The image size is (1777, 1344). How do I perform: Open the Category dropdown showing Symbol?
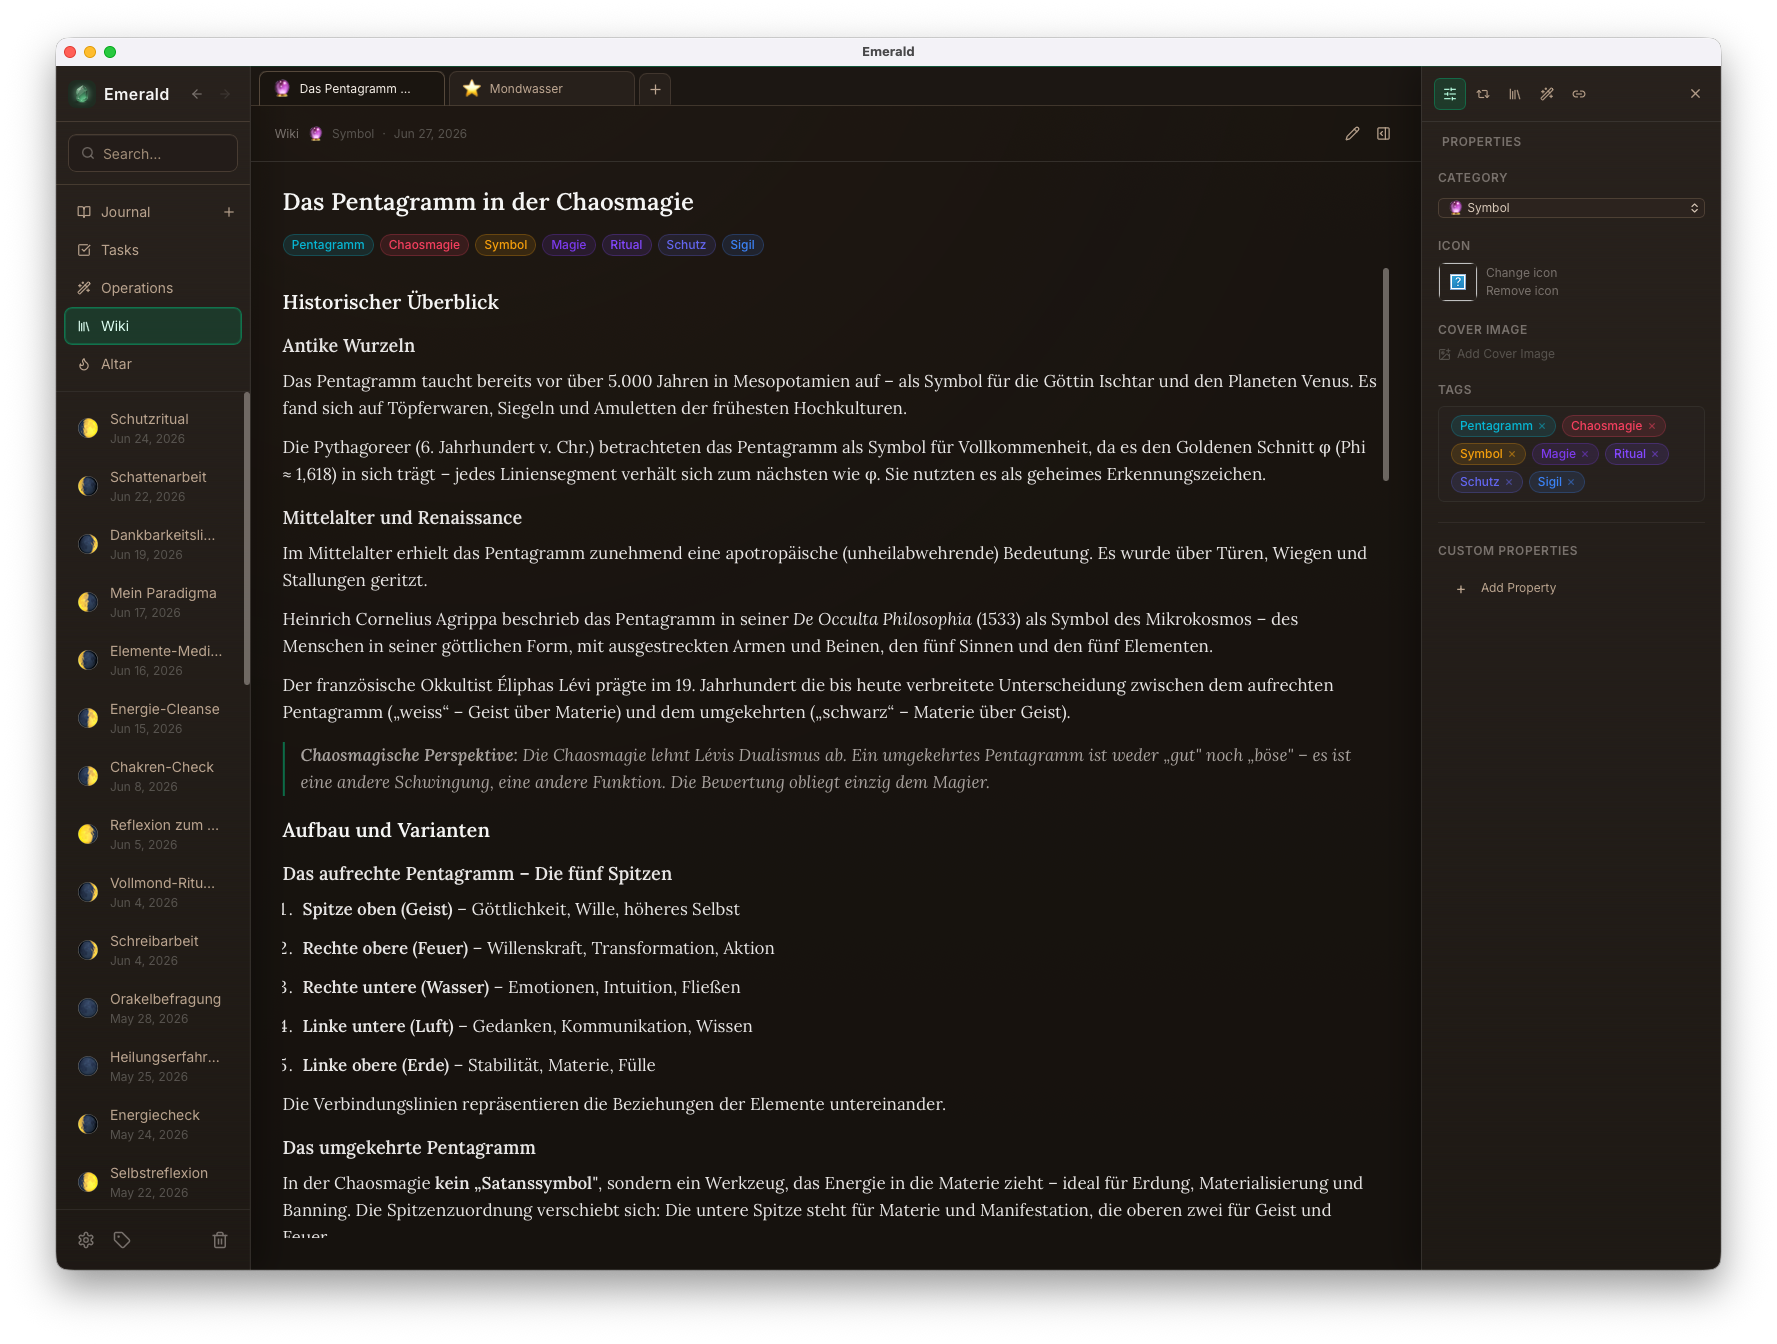coord(1571,208)
